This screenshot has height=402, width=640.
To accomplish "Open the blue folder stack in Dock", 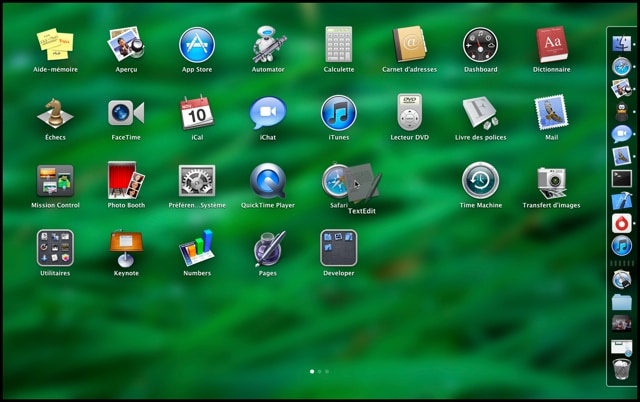I will pos(622,302).
